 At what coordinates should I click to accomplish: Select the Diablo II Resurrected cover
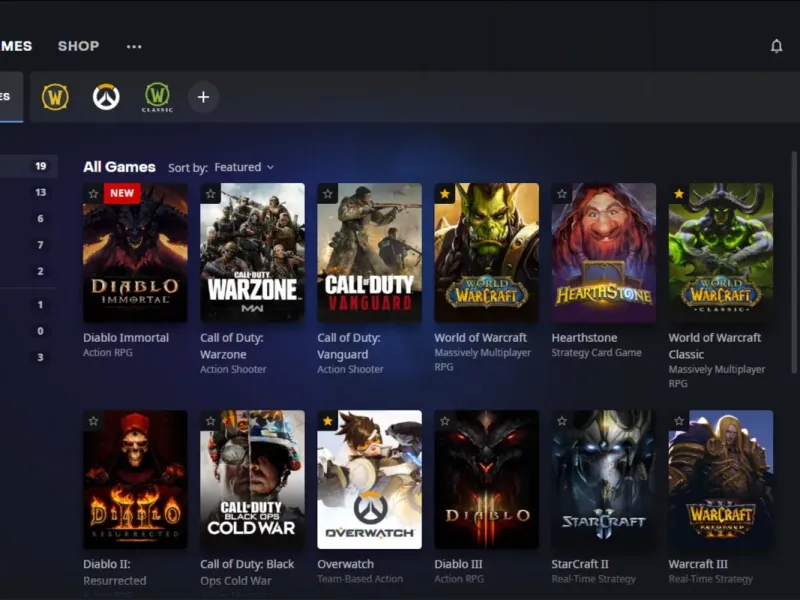(135, 480)
